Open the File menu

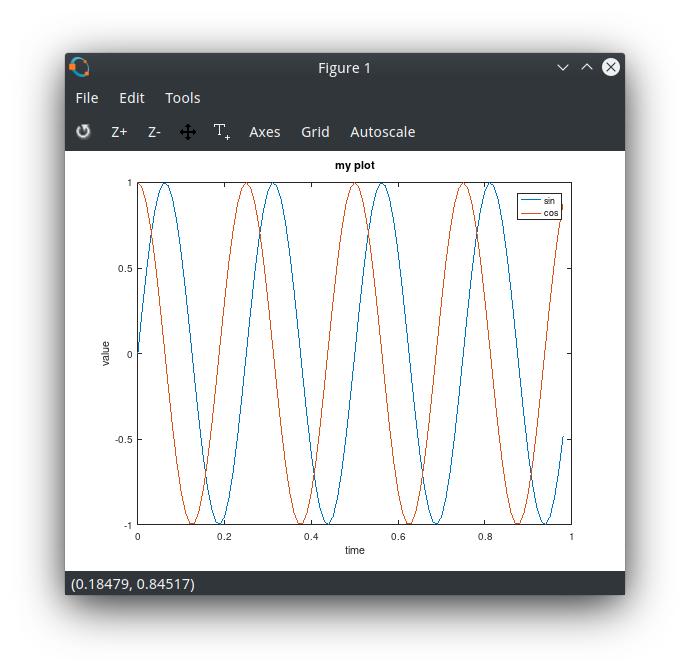point(87,98)
